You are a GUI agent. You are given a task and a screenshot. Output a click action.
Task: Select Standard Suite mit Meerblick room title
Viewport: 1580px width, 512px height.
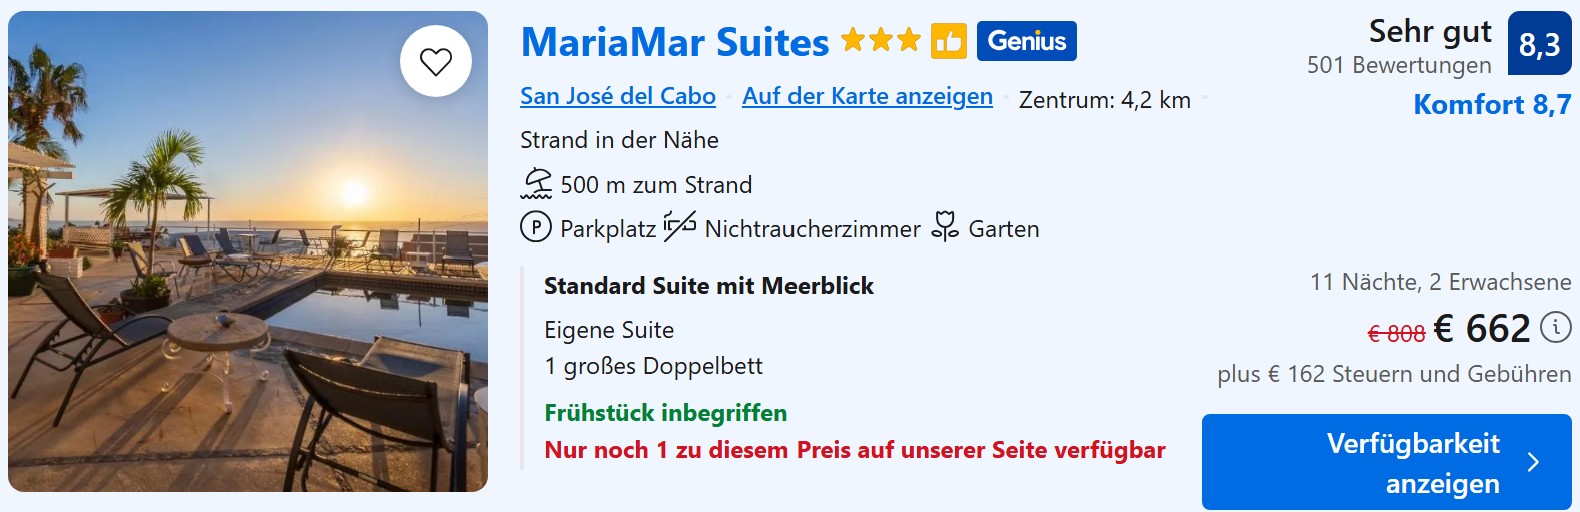coord(708,286)
